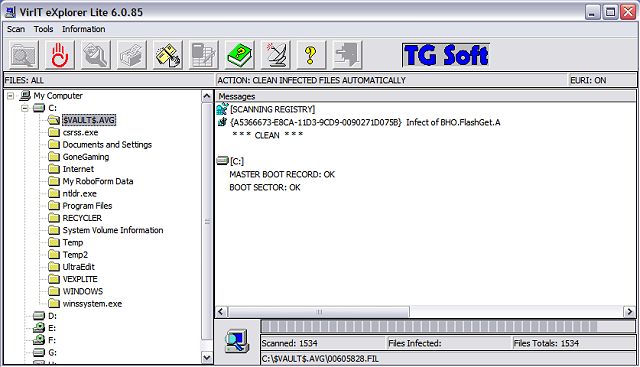This screenshot has height=367, width=640.
Task: Open the green help book icon
Action: pos(239,55)
